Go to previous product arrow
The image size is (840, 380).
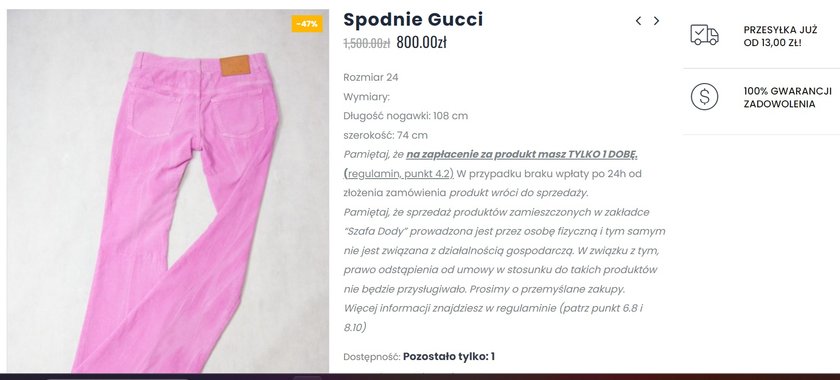(x=638, y=21)
